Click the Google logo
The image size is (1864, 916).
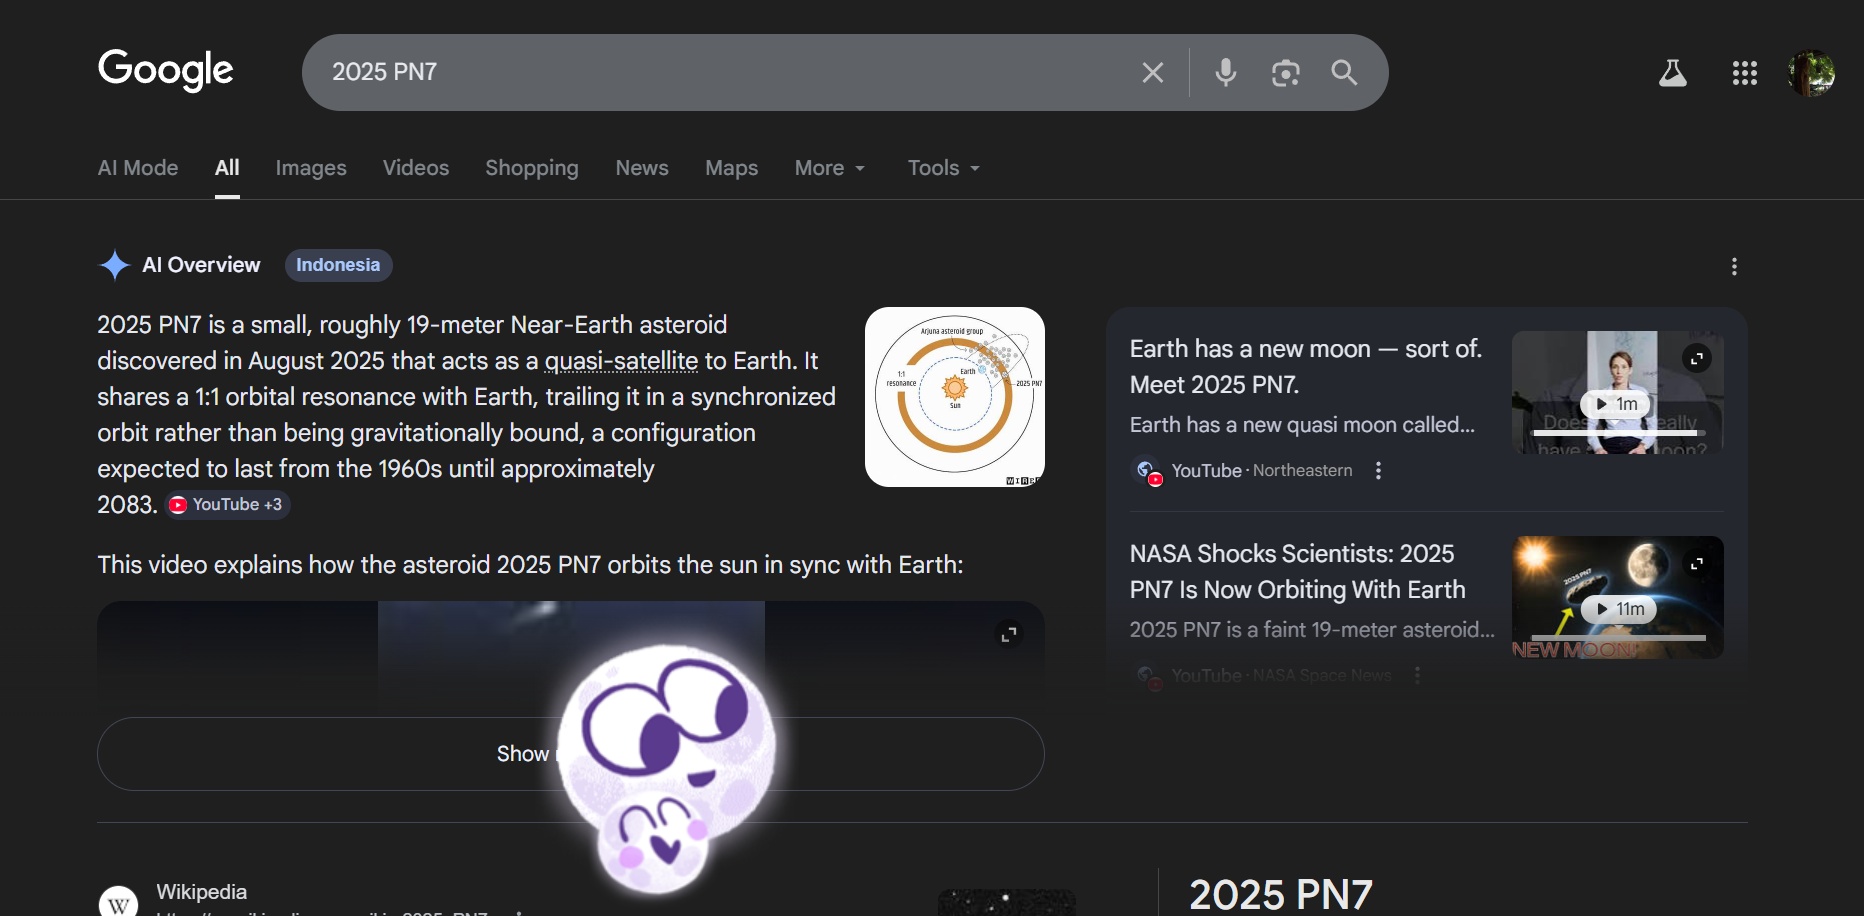166,70
